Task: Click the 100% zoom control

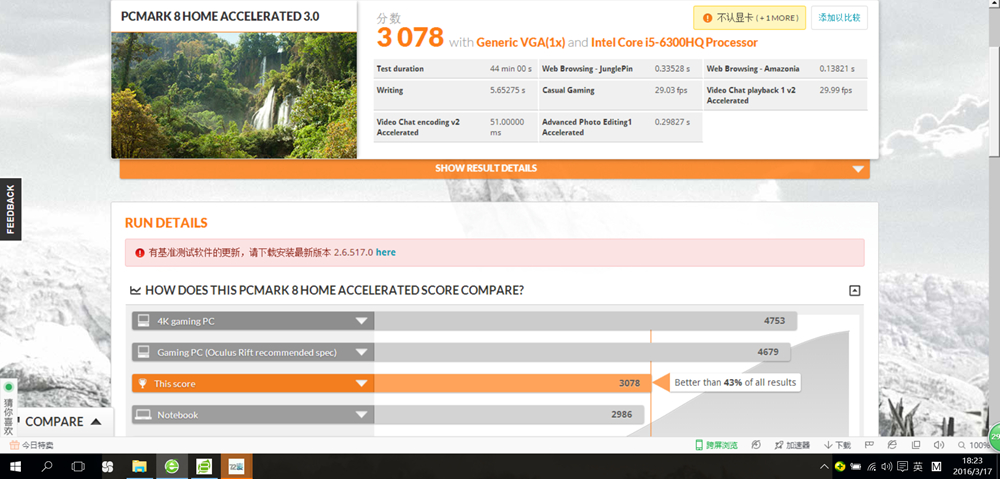Action: (973, 445)
